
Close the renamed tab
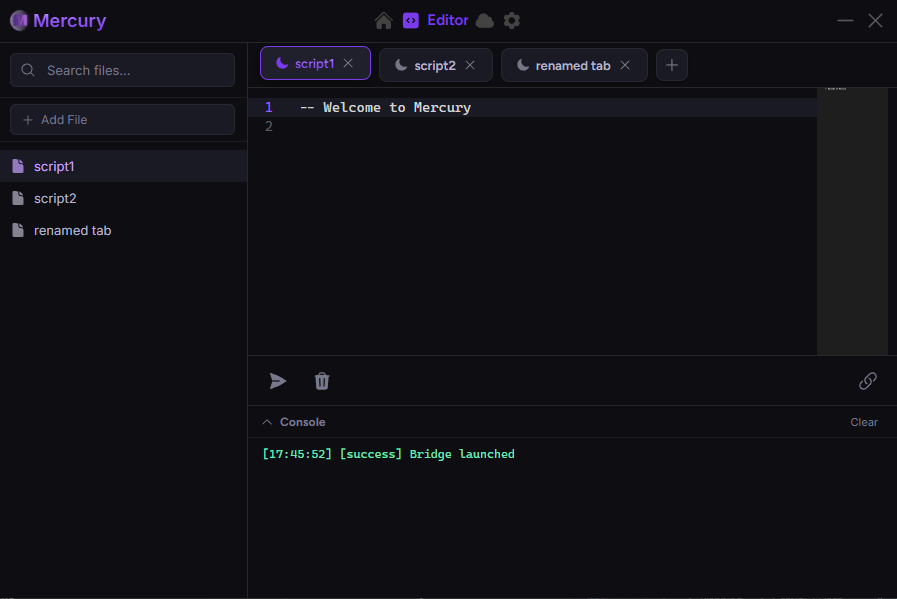625,65
